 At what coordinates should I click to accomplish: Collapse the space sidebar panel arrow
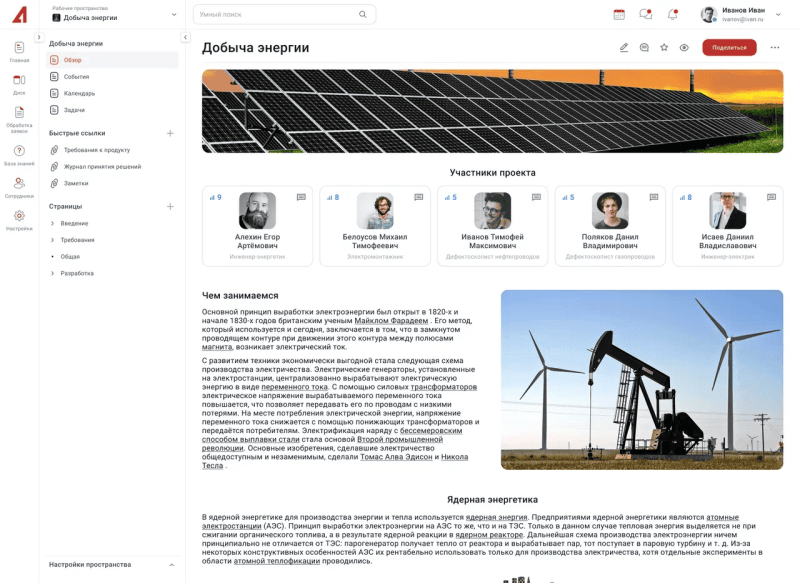(x=185, y=38)
